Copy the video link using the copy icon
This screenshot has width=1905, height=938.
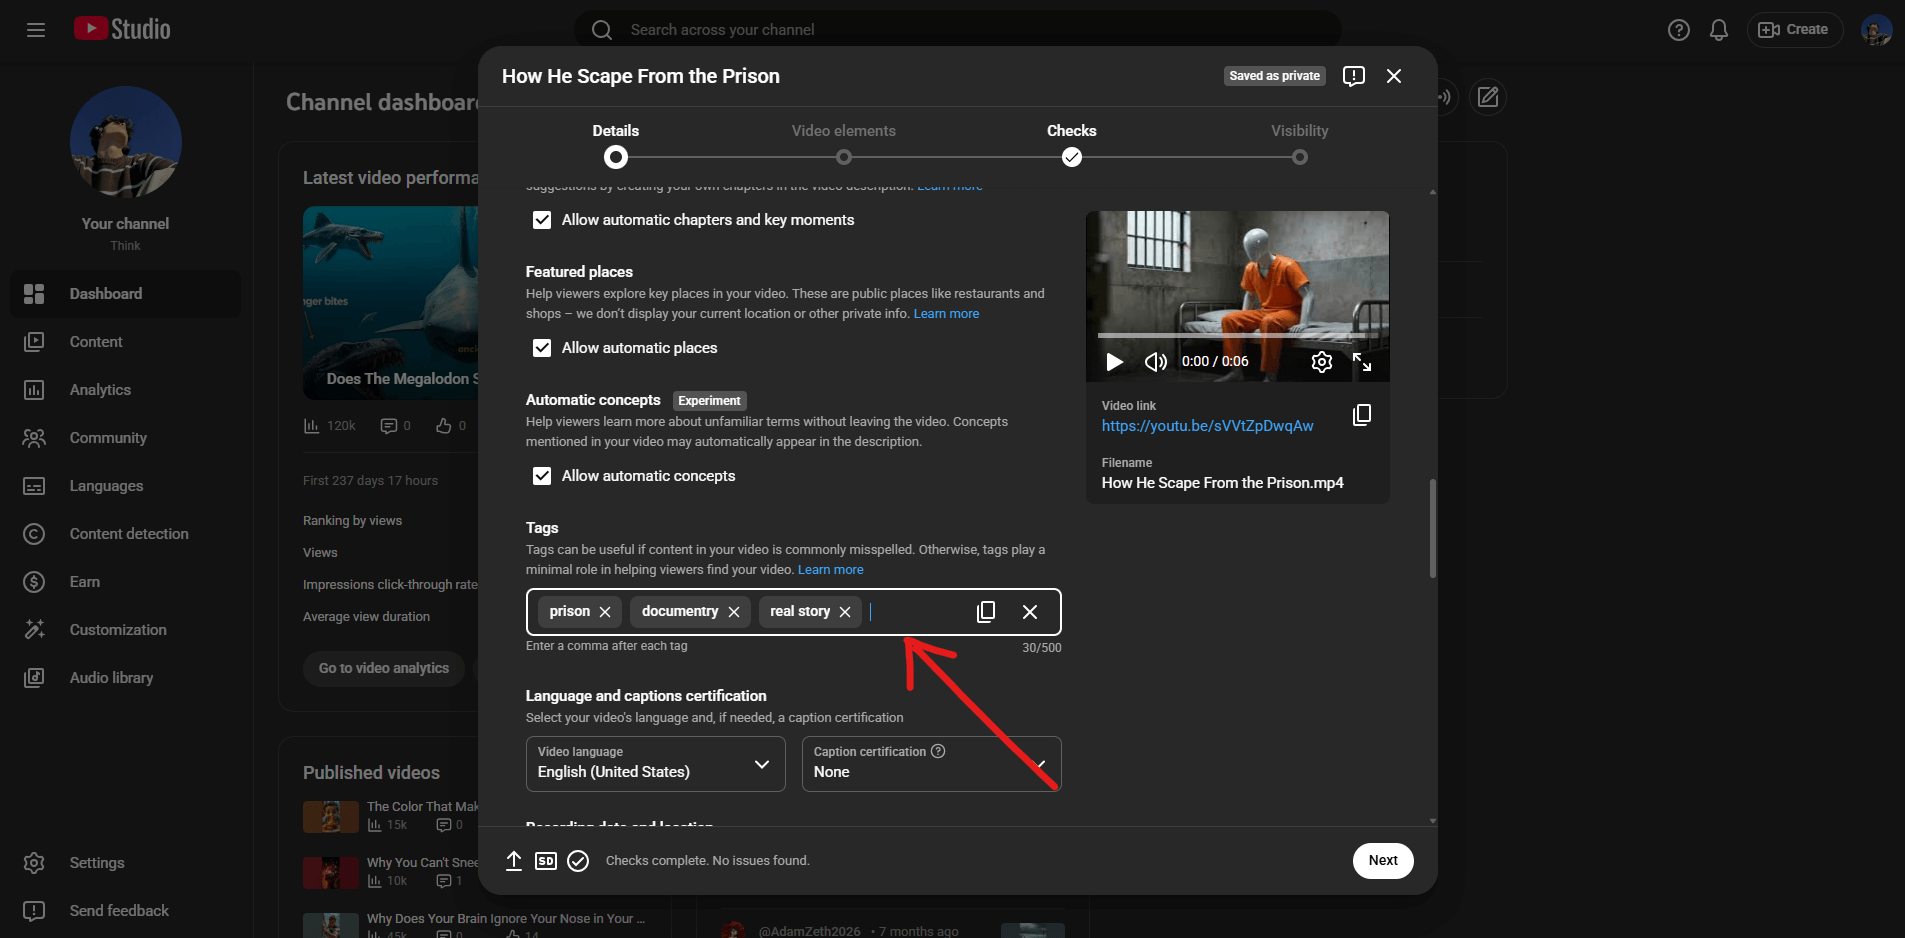1361,414
